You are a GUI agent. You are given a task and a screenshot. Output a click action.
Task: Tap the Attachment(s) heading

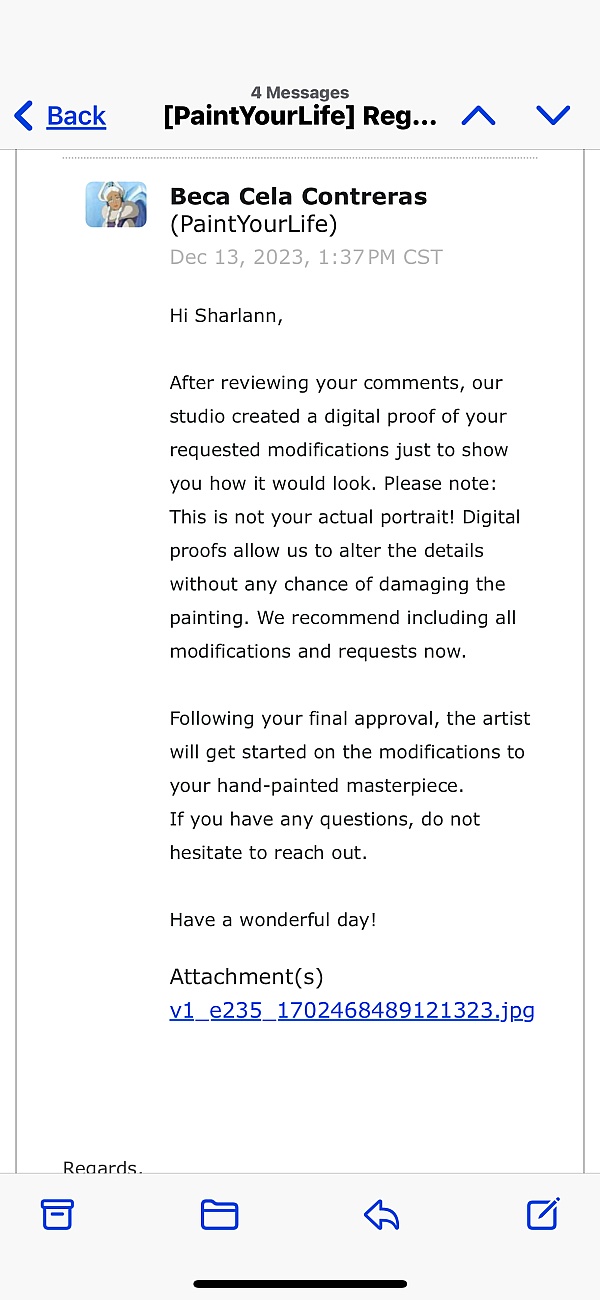coord(246,977)
